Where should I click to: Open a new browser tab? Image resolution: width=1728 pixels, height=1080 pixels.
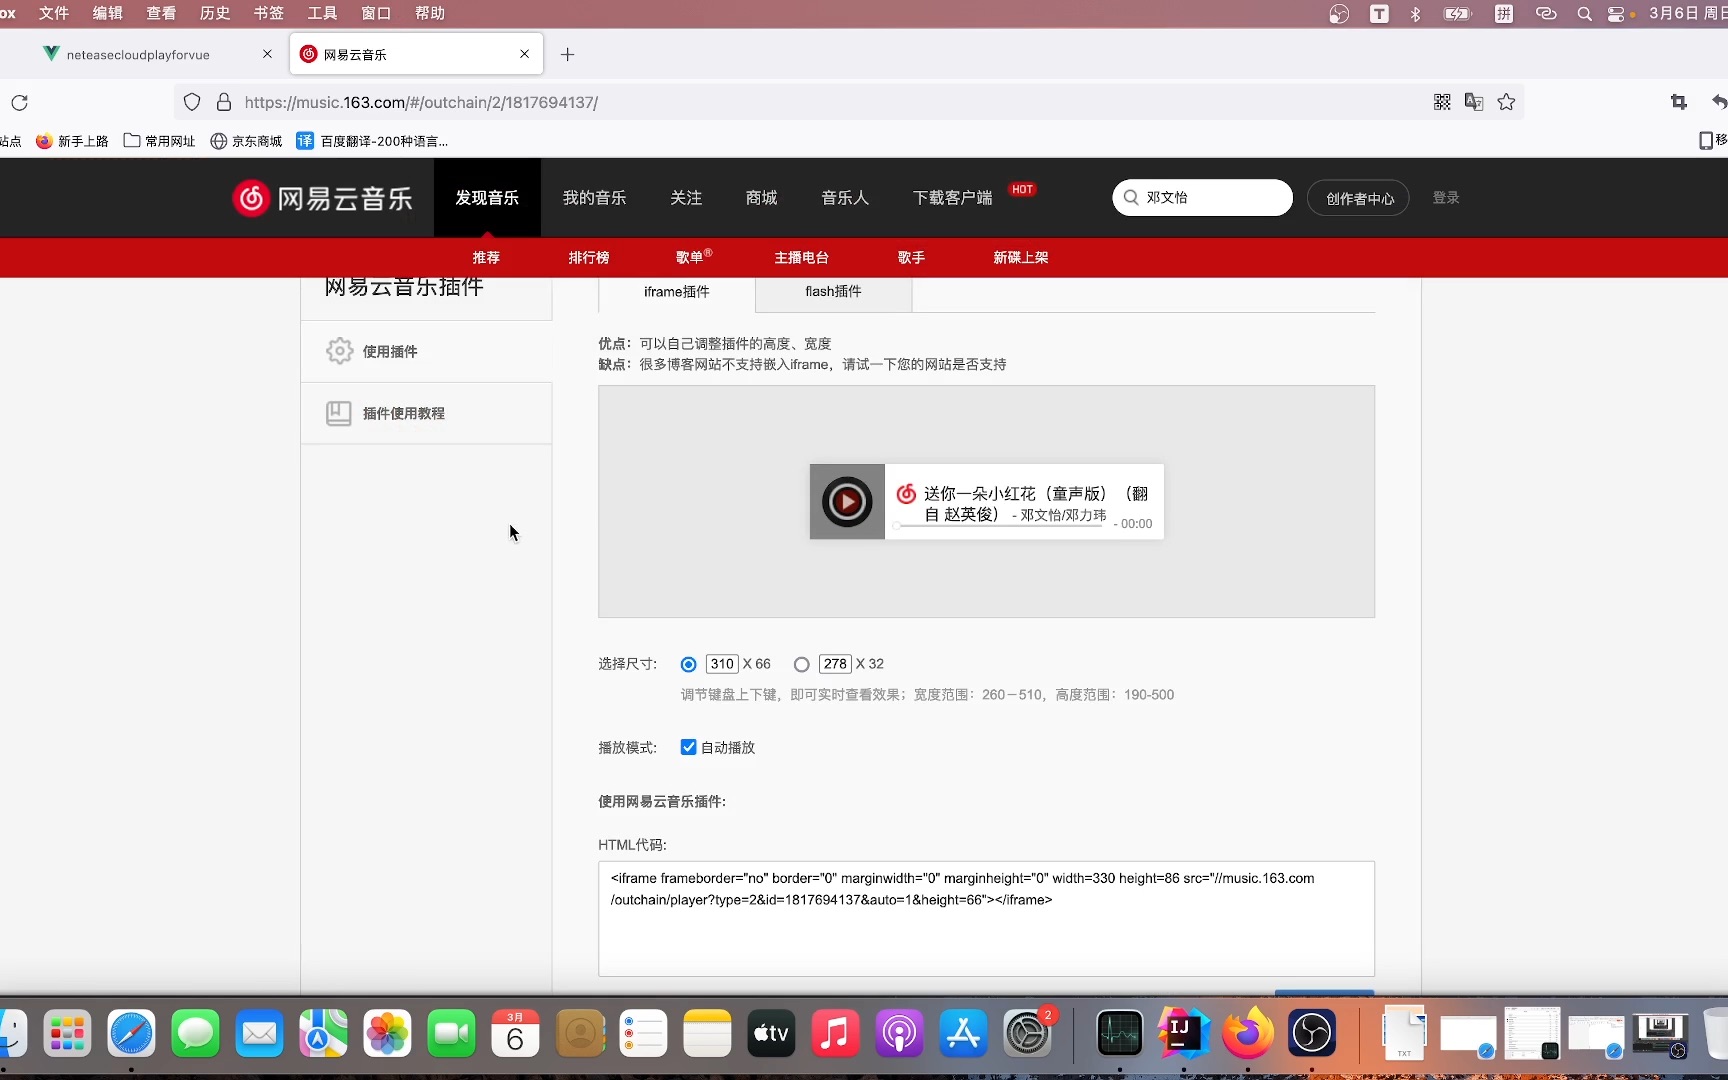567,54
